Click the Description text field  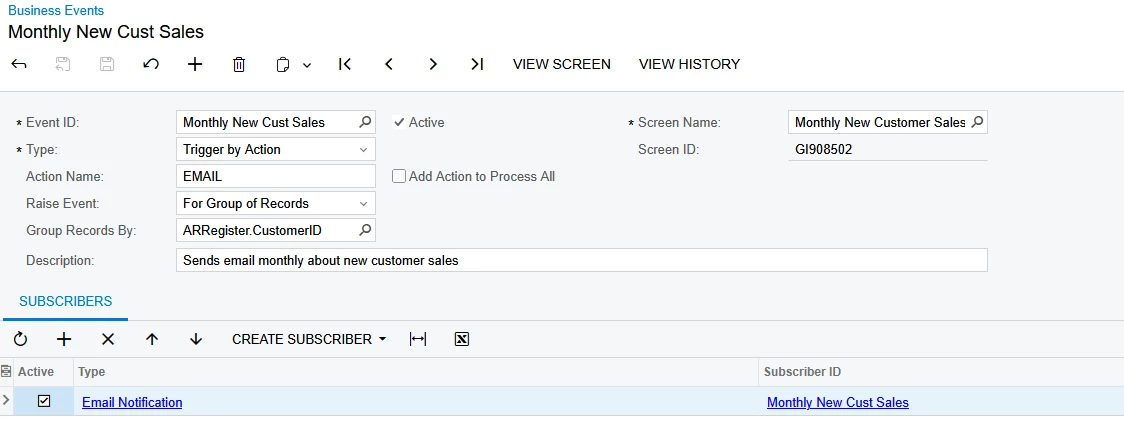pos(580,260)
